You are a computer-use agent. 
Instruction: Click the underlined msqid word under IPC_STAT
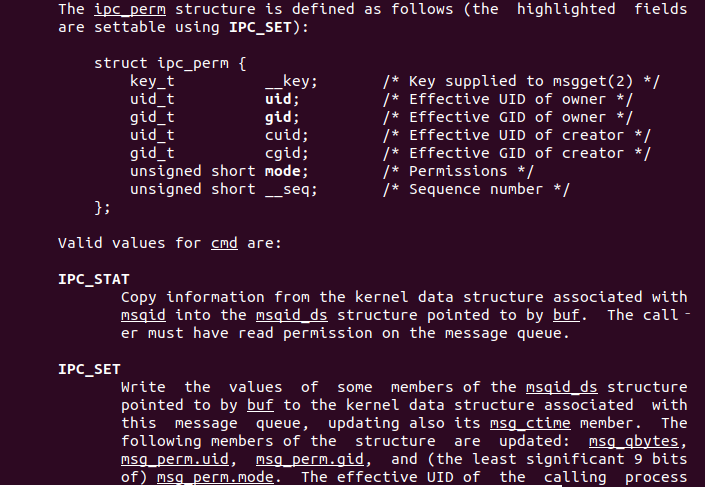point(142,315)
